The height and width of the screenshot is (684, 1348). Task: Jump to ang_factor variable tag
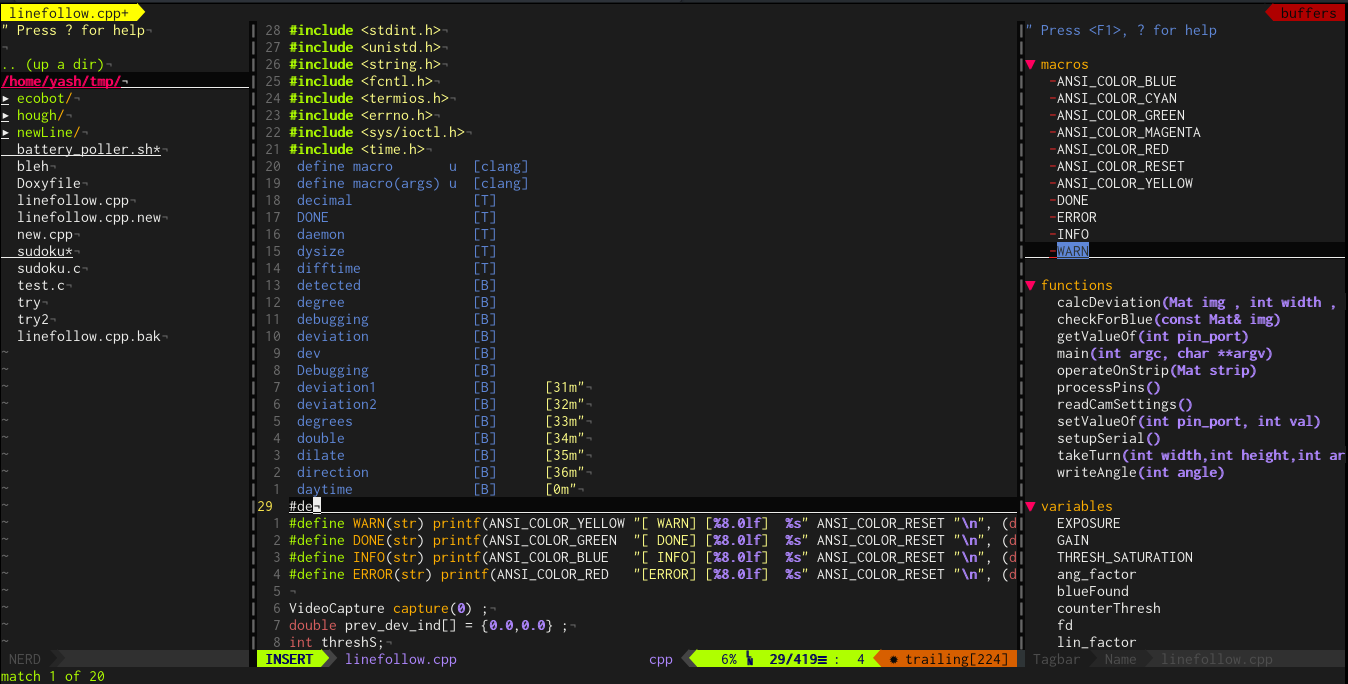pyautogui.click(x=1097, y=574)
